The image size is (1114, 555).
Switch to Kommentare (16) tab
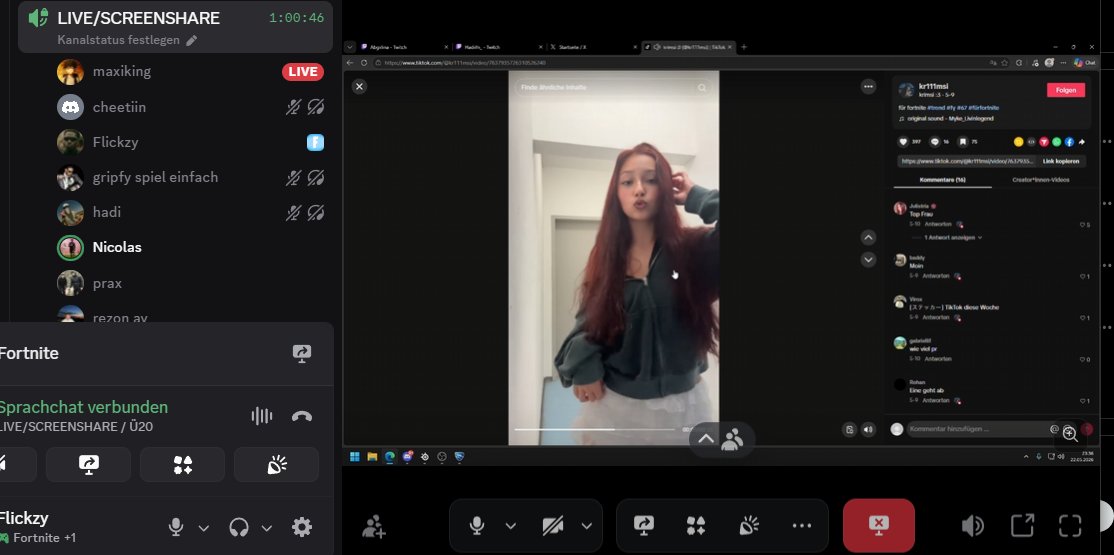[942, 180]
